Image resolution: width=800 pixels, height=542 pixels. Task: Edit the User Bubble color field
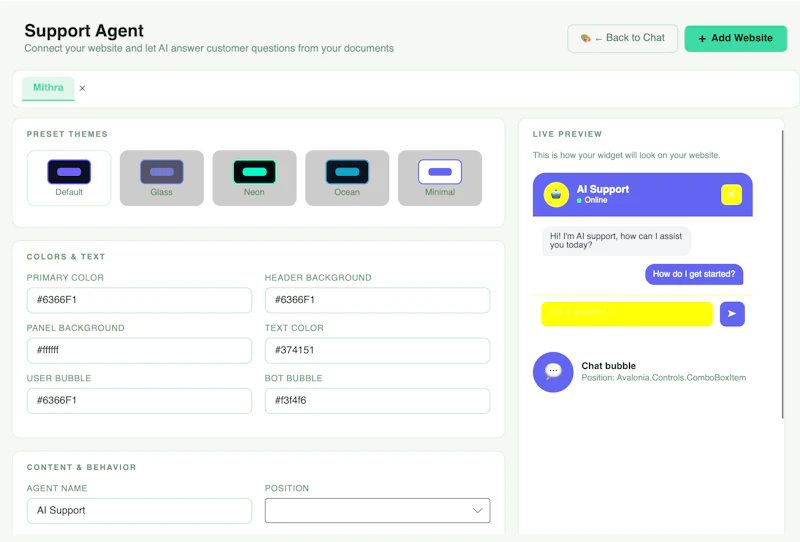point(139,401)
